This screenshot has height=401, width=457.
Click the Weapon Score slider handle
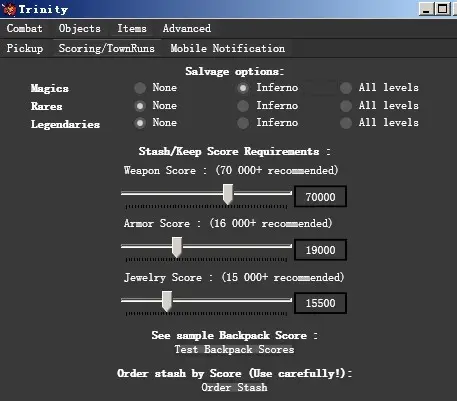coord(228,194)
